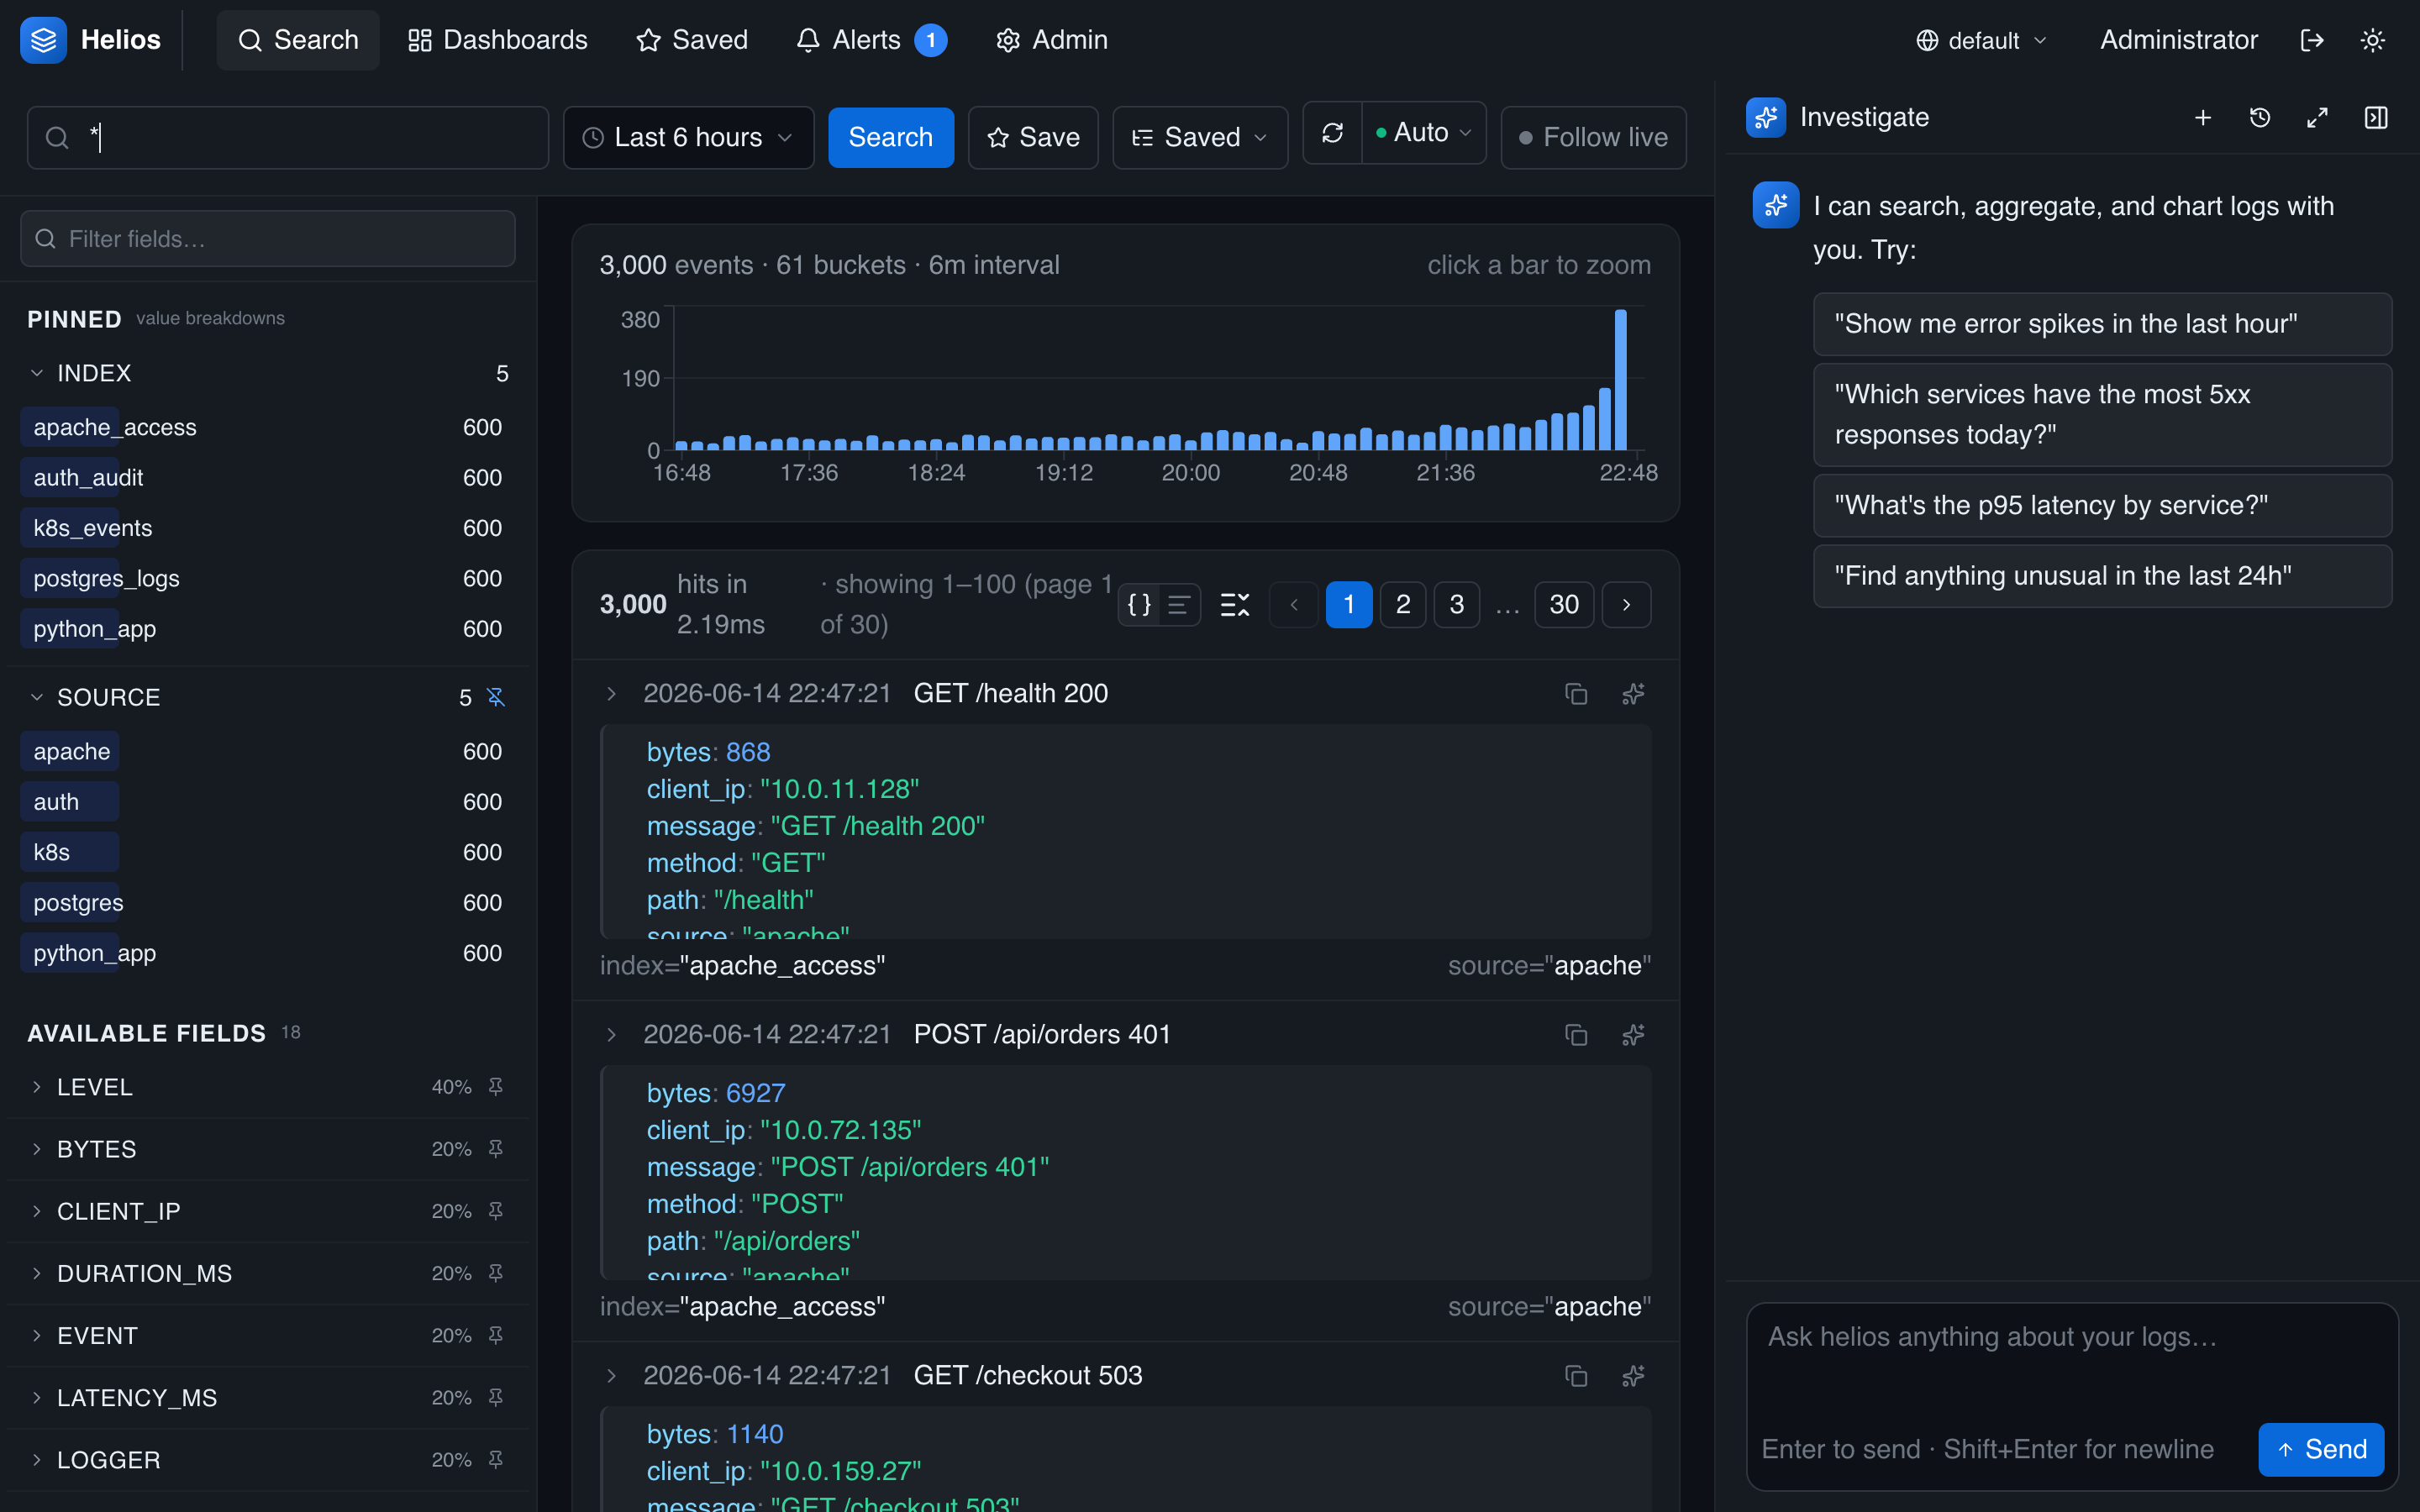Save the current search
Image resolution: width=2420 pixels, height=1512 pixels.
(1033, 137)
